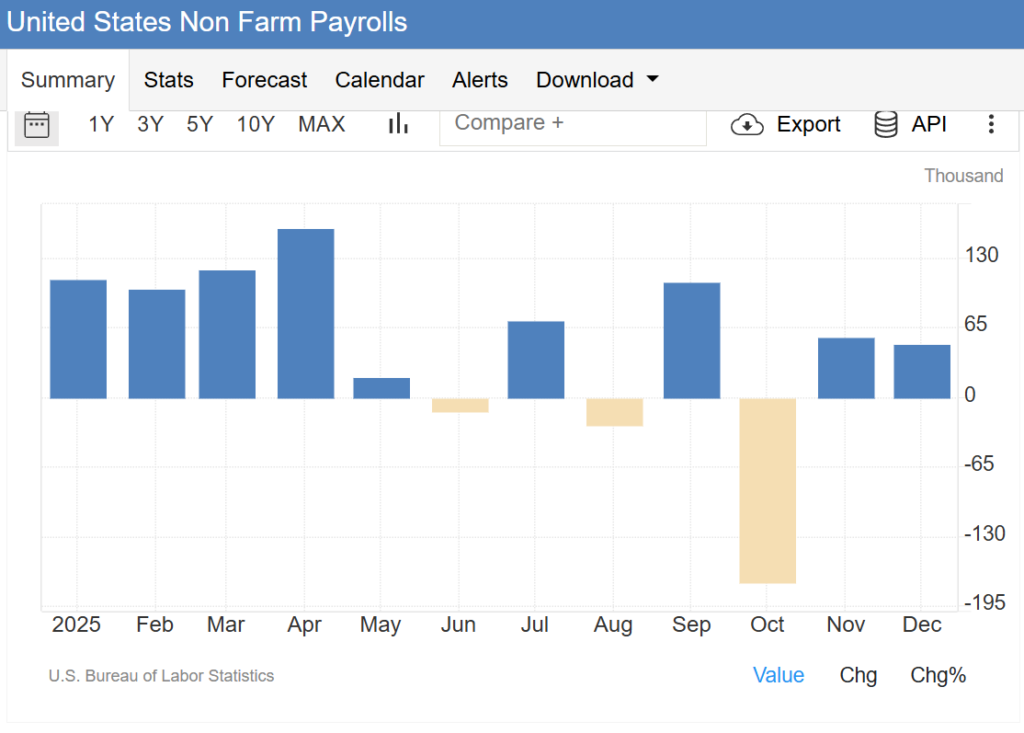Click the Compare + field
Viewport: 1024px width, 733px height.
pyautogui.click(x=572, y=123)
